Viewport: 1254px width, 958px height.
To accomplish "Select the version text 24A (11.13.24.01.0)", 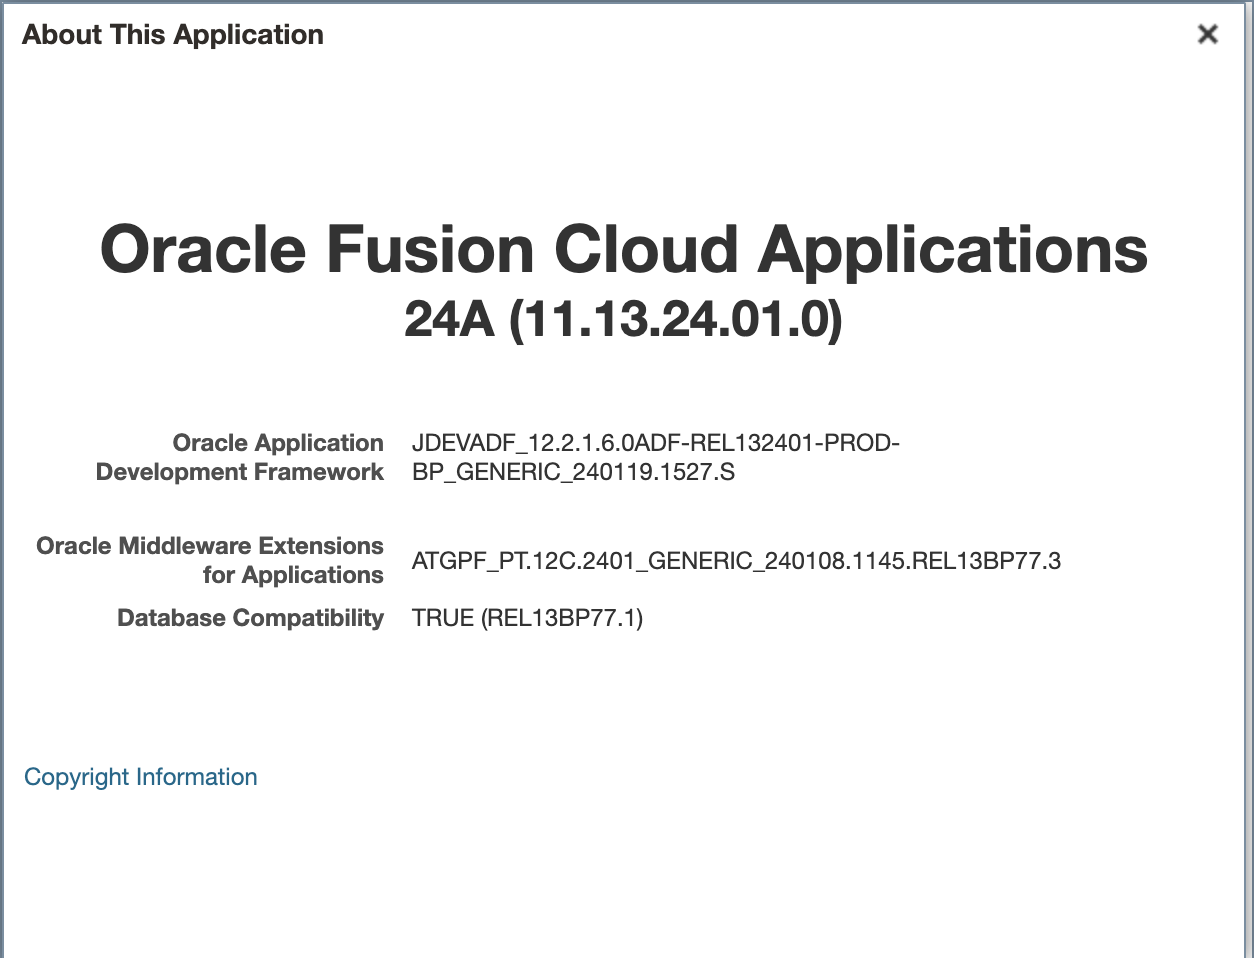I will pyautogui.click(x=624, y=322).
